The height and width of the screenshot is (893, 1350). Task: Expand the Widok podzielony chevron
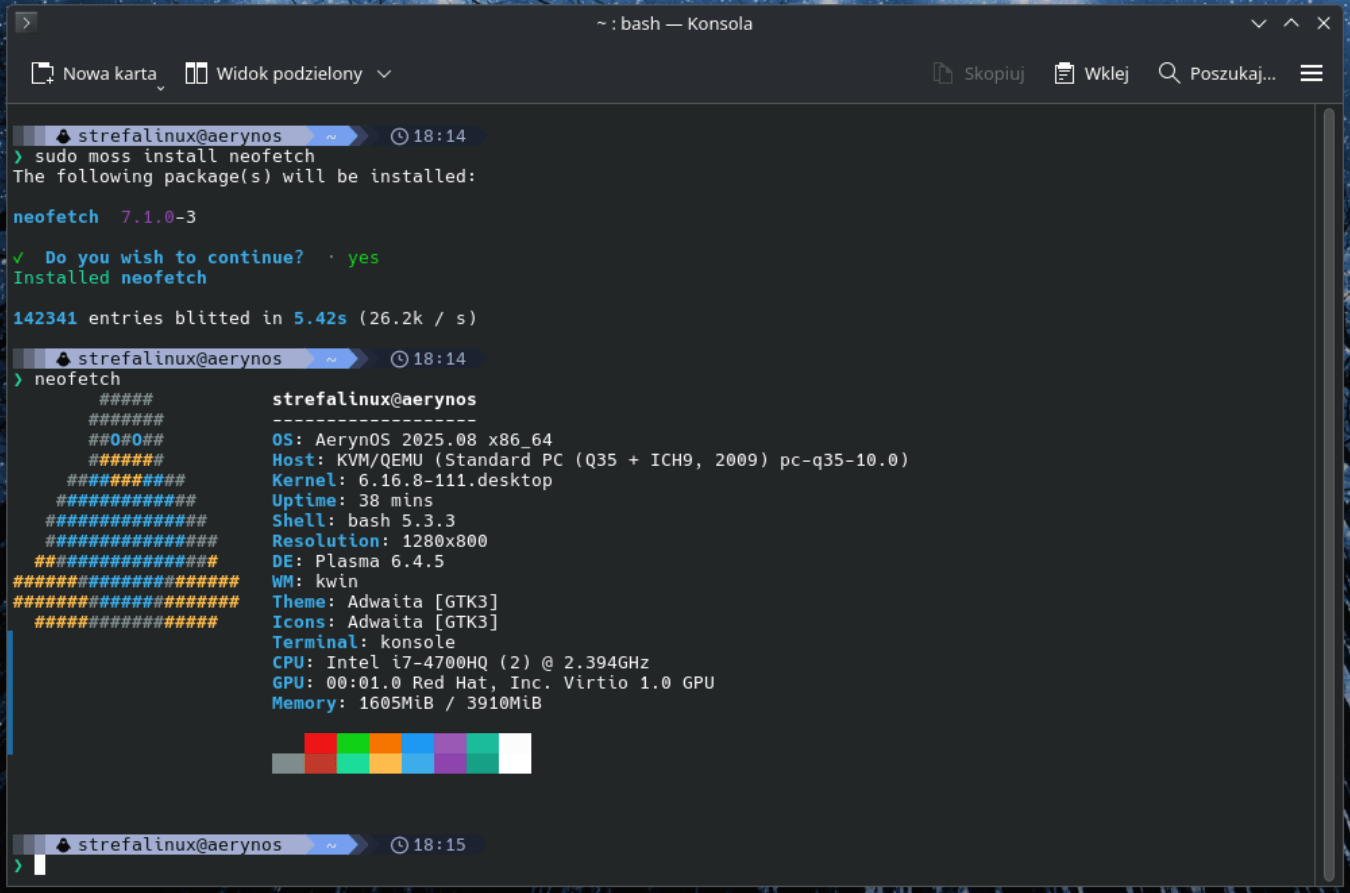[x=384, y=73]
